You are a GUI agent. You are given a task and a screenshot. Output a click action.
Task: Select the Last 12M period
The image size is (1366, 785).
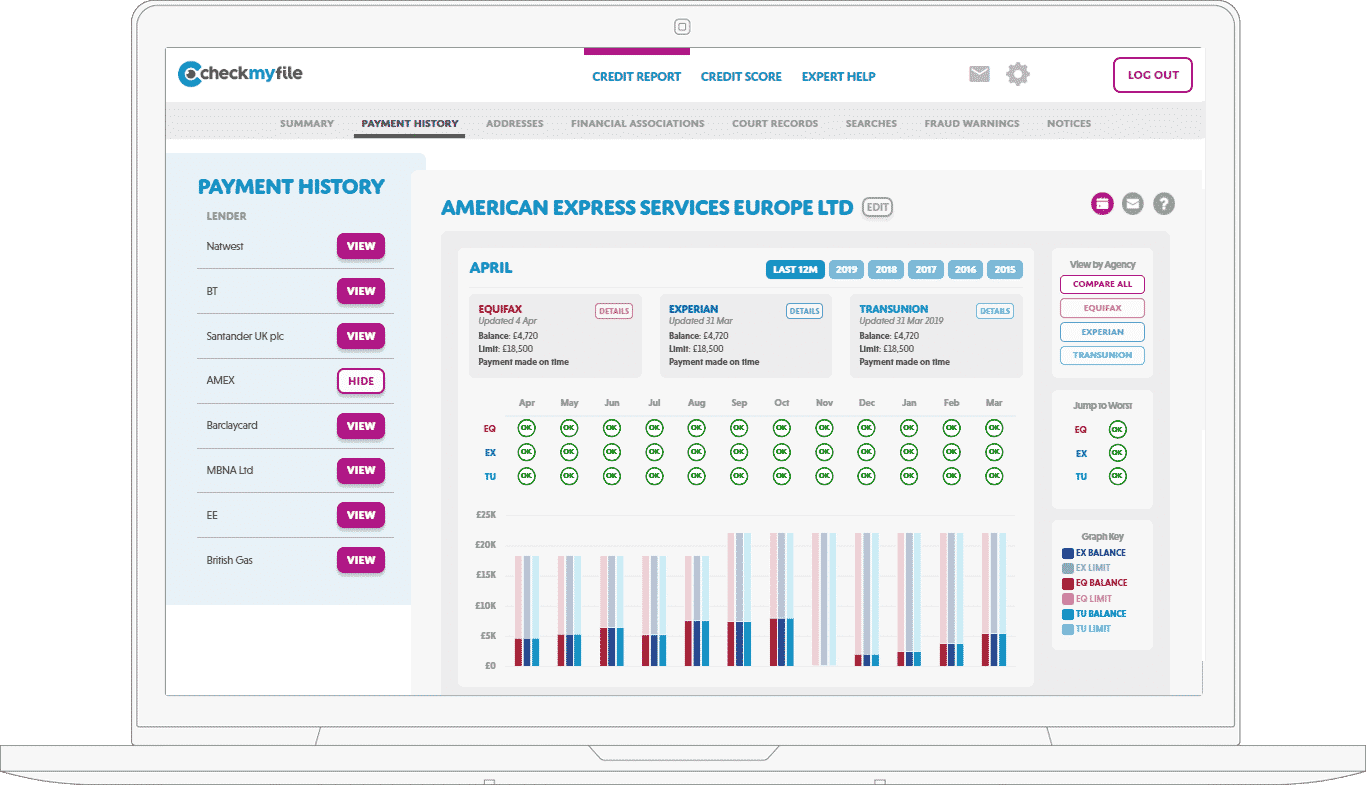(x=795, y=269)
